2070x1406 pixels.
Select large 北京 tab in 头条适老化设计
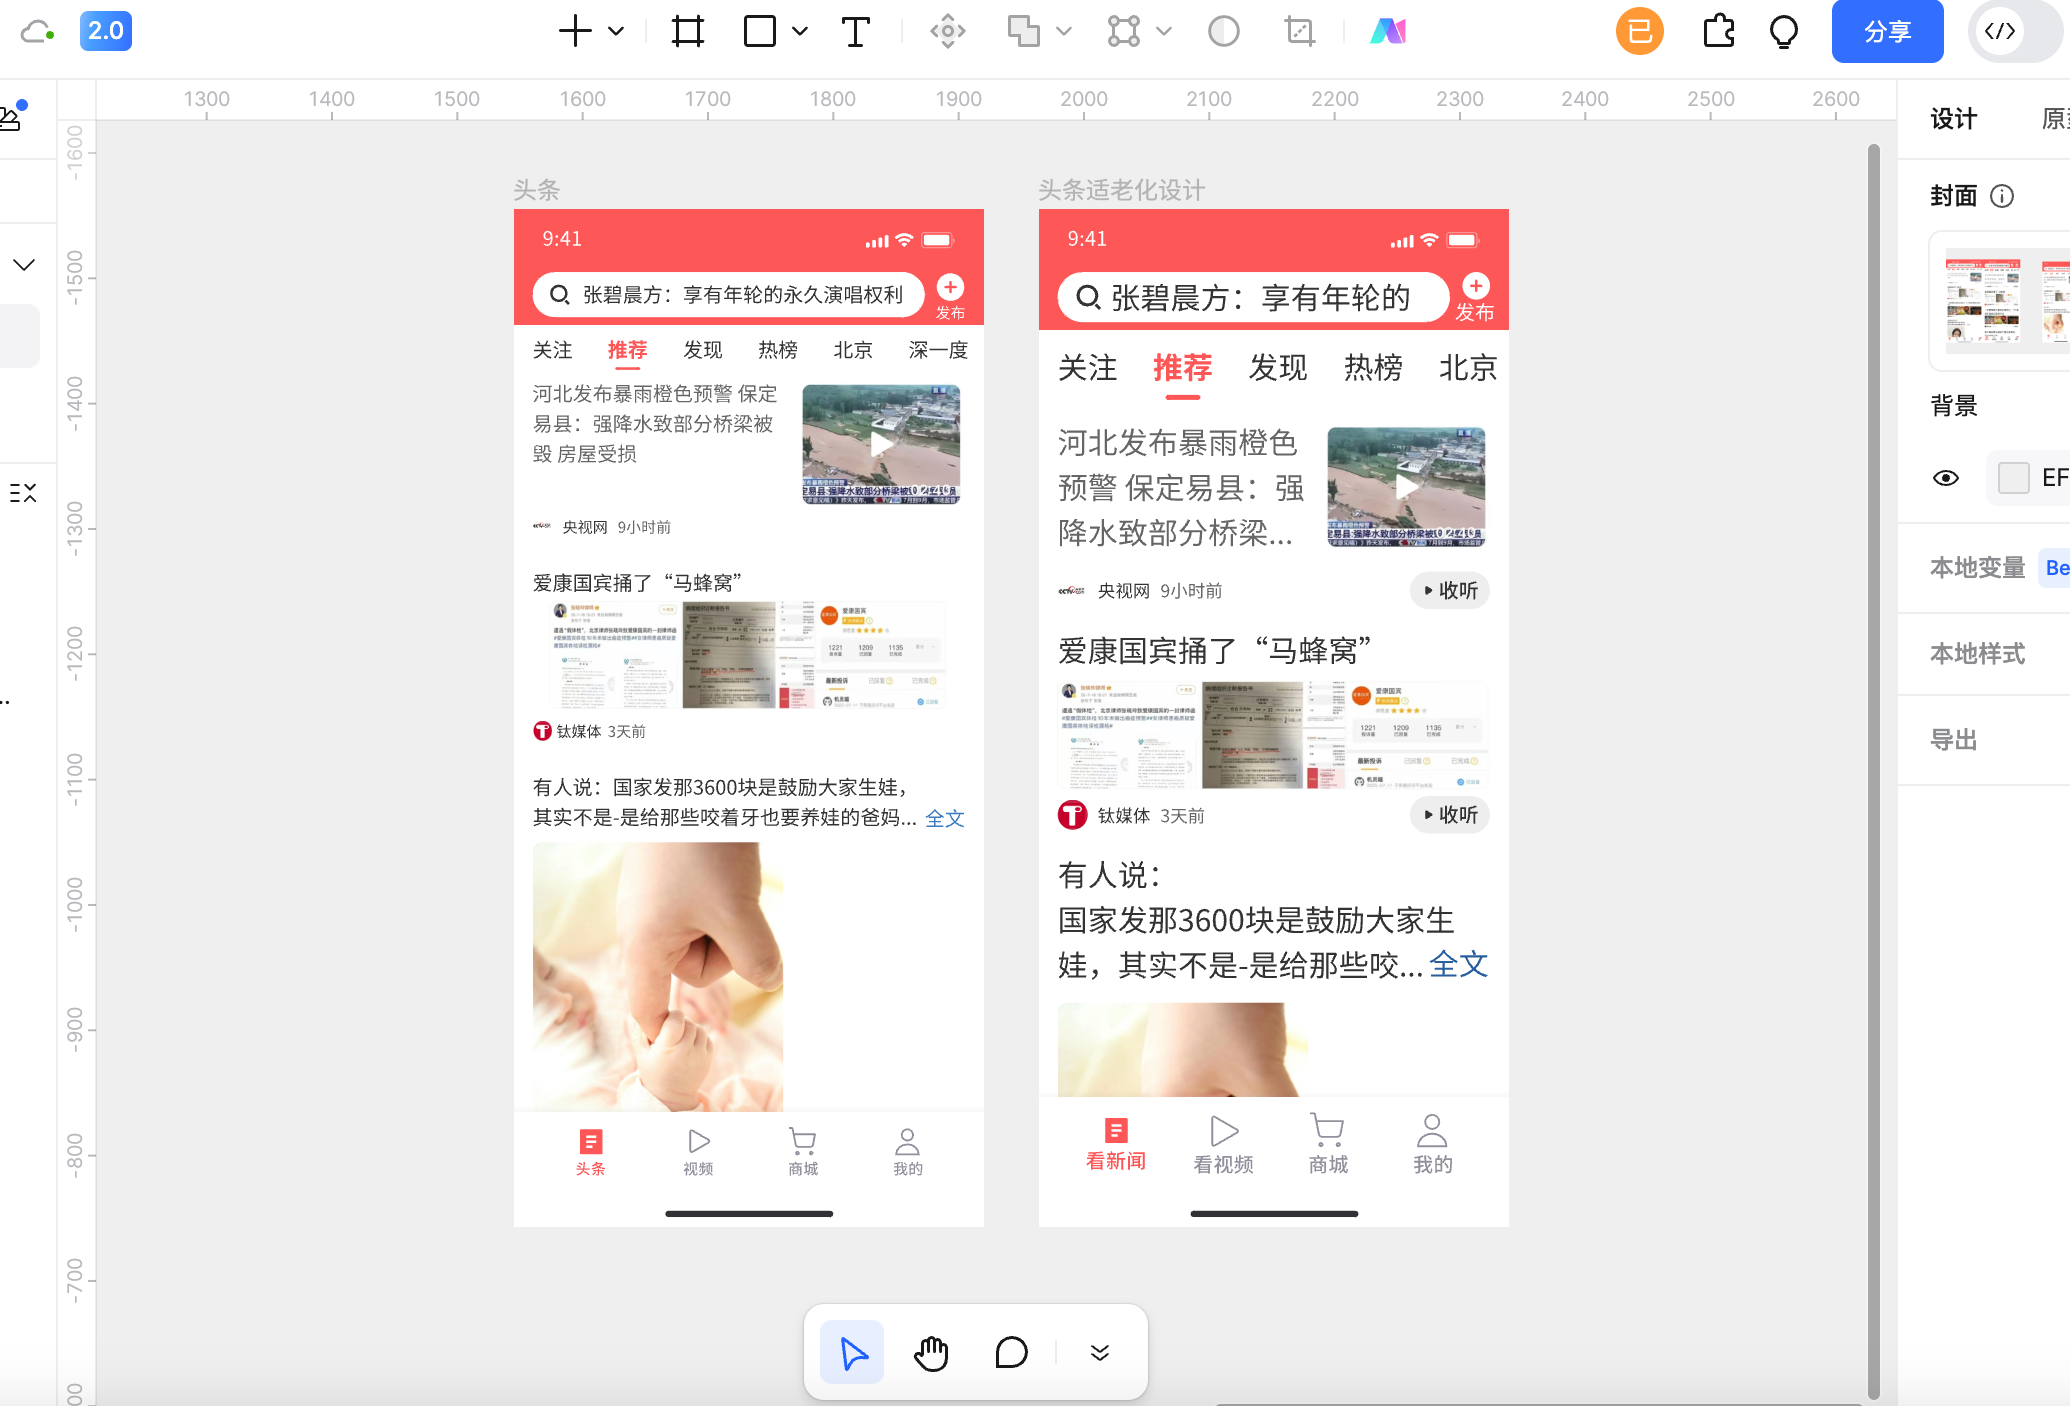[x=1467, y=368]
